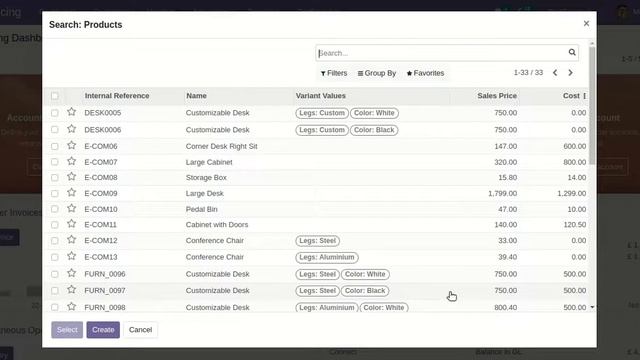Click the Legs: Custom tag on DESK0005
The width and height of the screenshot is (640, 360).
(x=322, y=113)
